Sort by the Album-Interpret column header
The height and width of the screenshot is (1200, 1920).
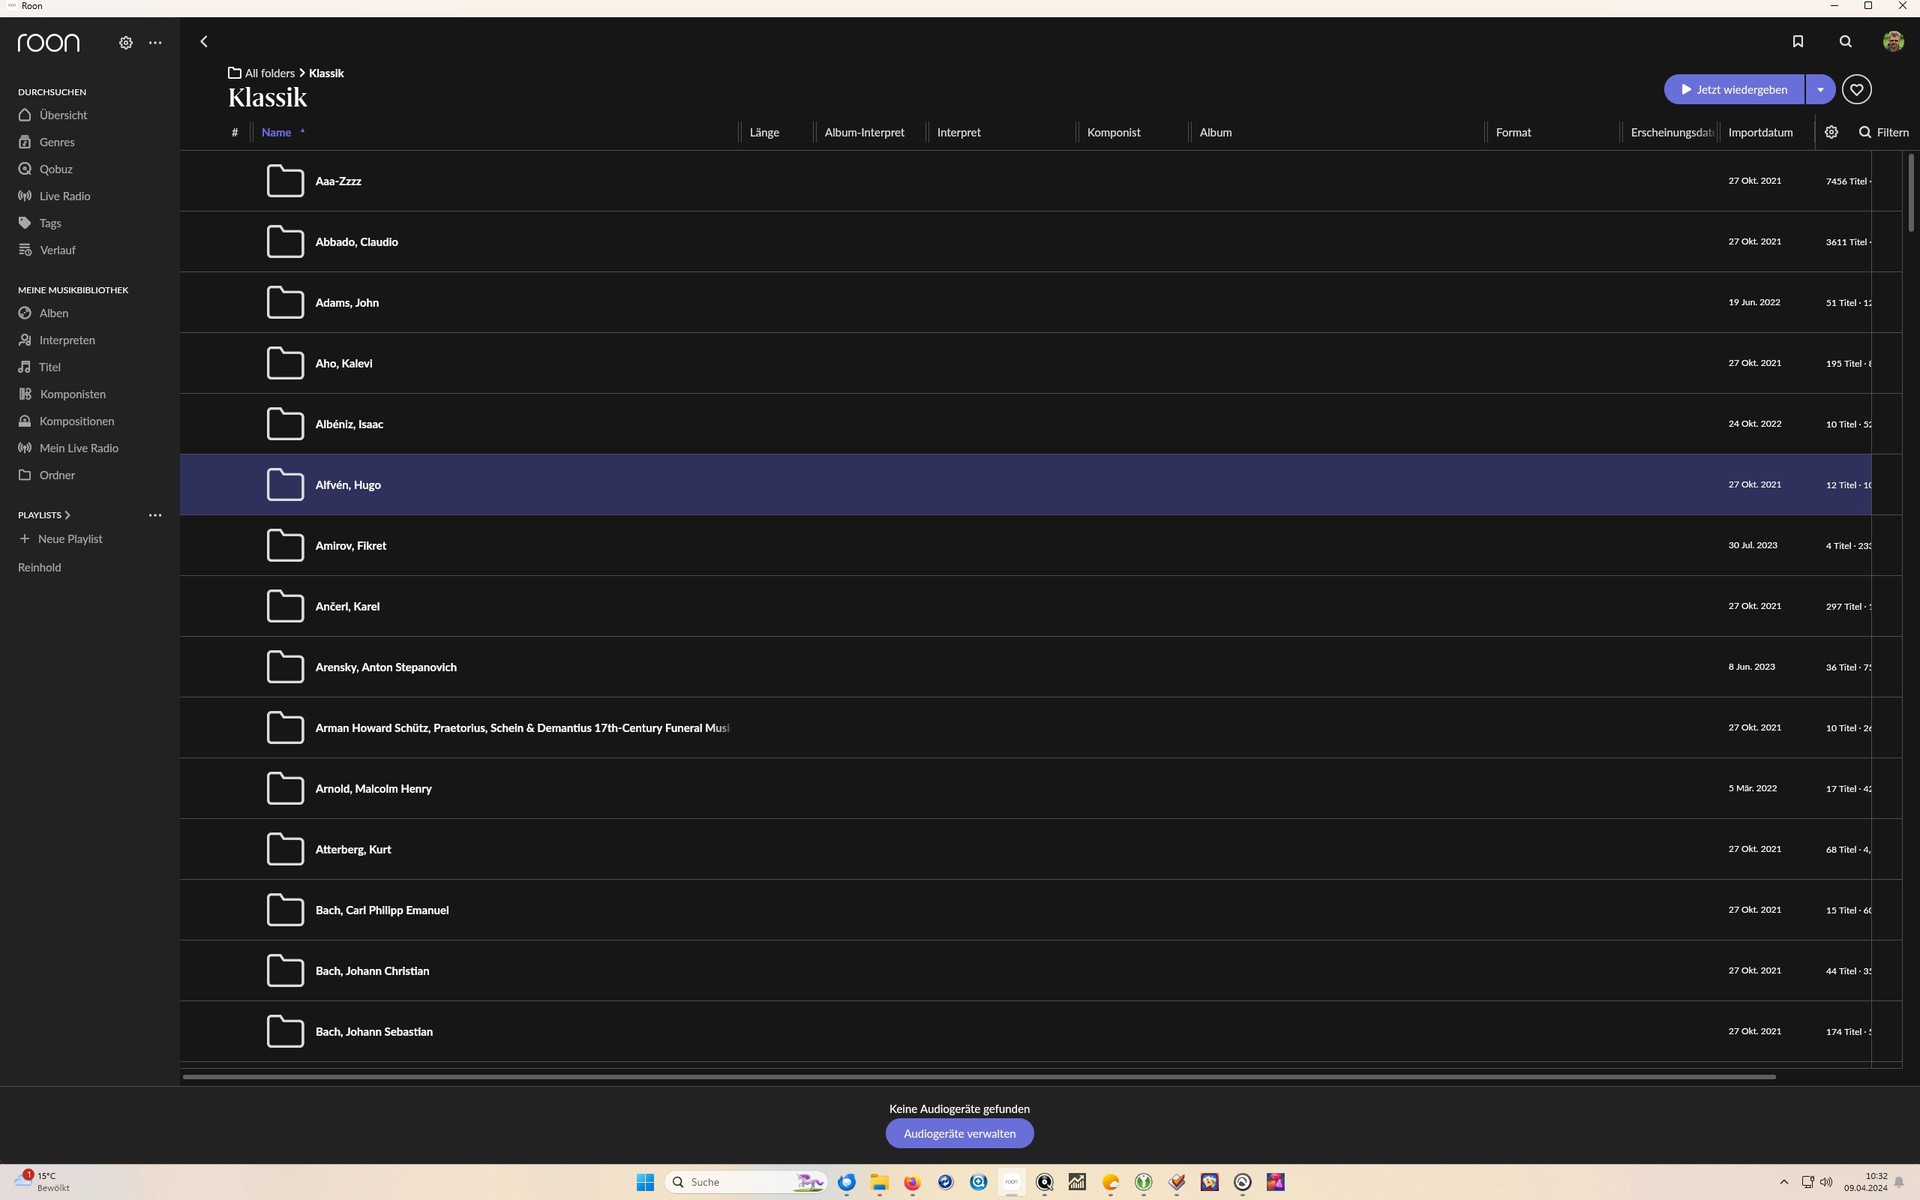tap(864, 132)
